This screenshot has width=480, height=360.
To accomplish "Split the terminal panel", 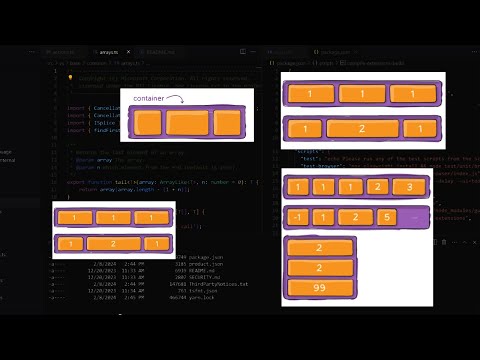I will 435,242.
